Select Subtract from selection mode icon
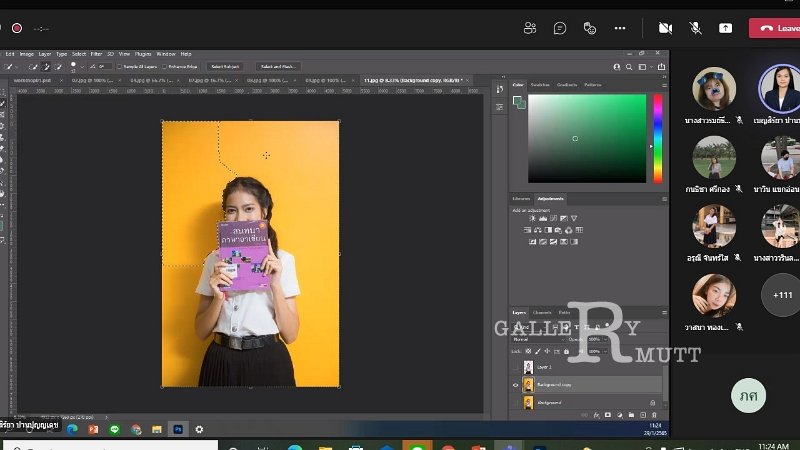This screenshot has height=450, width=800. pos(58,67)
